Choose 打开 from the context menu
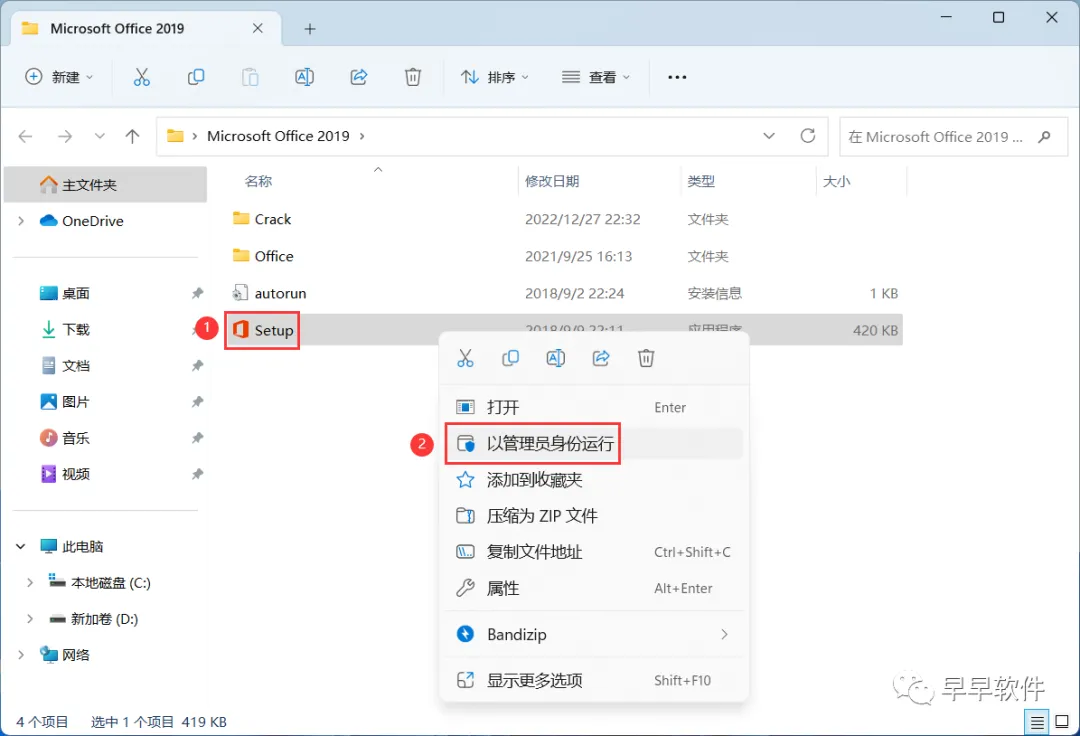This screenshot has height=736, width=1080. point(594,408)
